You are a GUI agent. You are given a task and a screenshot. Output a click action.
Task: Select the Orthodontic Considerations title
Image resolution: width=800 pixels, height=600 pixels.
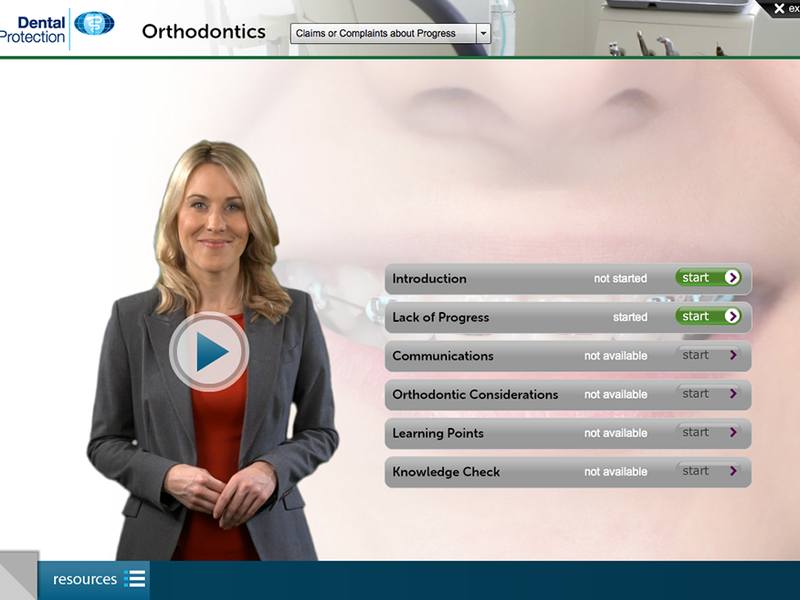475,395
